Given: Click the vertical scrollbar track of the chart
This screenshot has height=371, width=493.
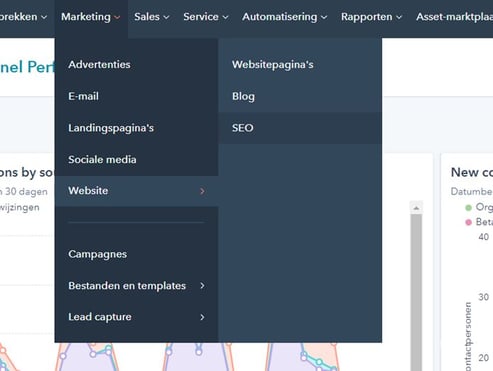Looking at the screenshot, I should (416, 293).
